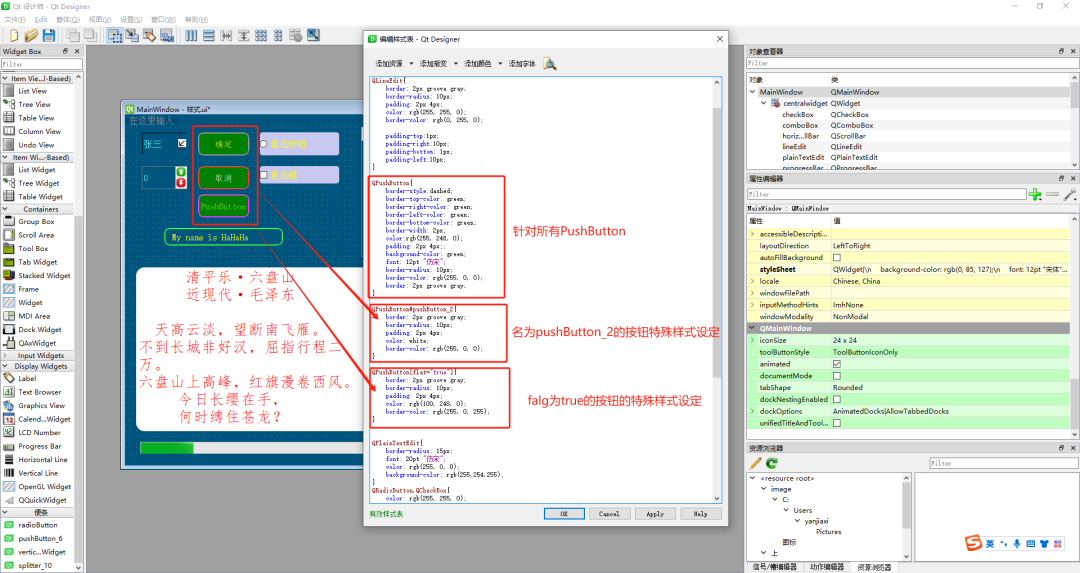Open the 添加资源 dropdown arrow
Screen dimensions: 1080x573
(411, 63)
